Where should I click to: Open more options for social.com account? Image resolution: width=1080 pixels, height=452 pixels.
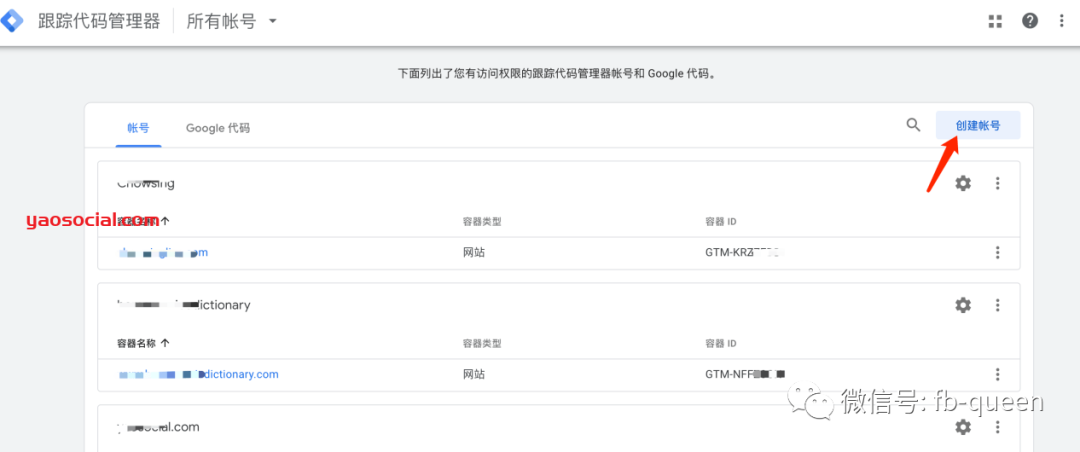[997, 427]
